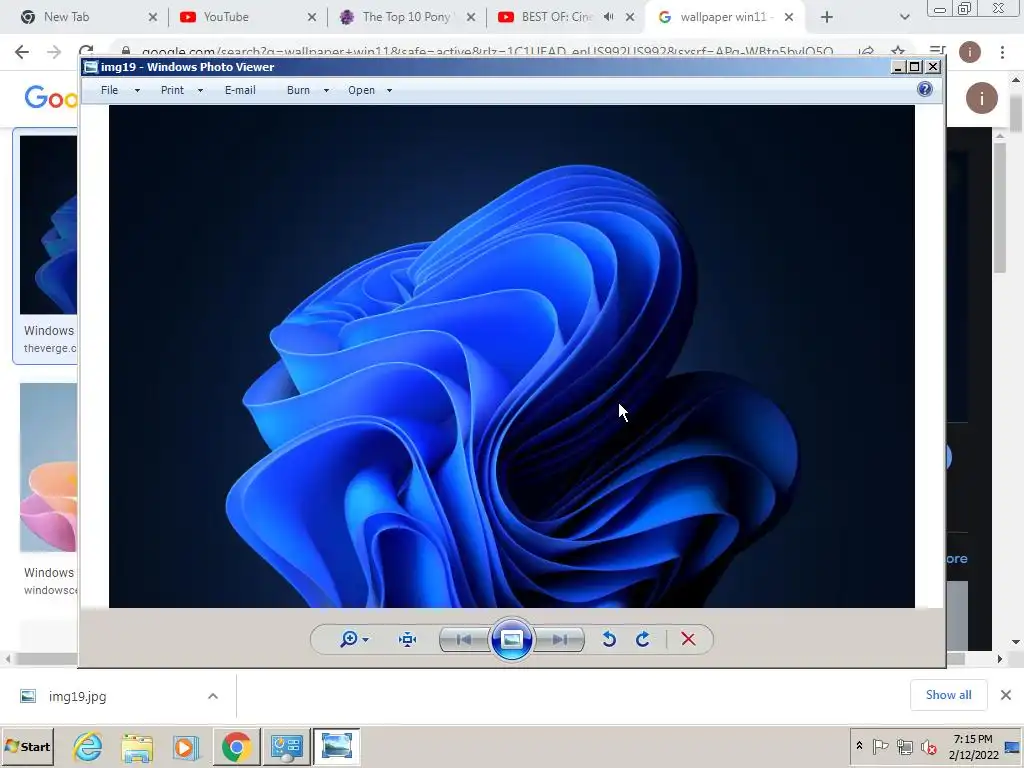The height and width of the screenshot is (768, 1024).
Task: Expand File menu dropdown arrow
Action: [x=137, y=91]
